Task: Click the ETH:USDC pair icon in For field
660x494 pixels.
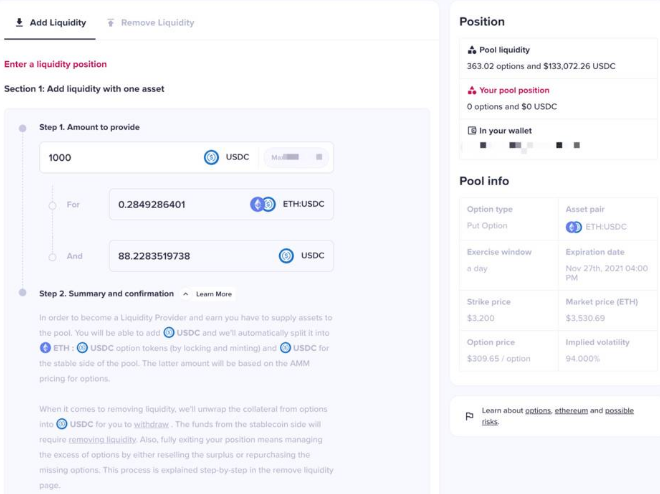Action: pos(263,205)
